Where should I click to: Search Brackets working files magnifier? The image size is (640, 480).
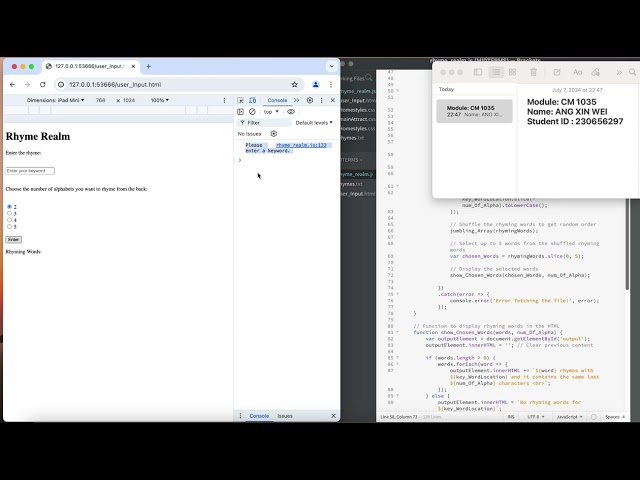click(369, 77)
